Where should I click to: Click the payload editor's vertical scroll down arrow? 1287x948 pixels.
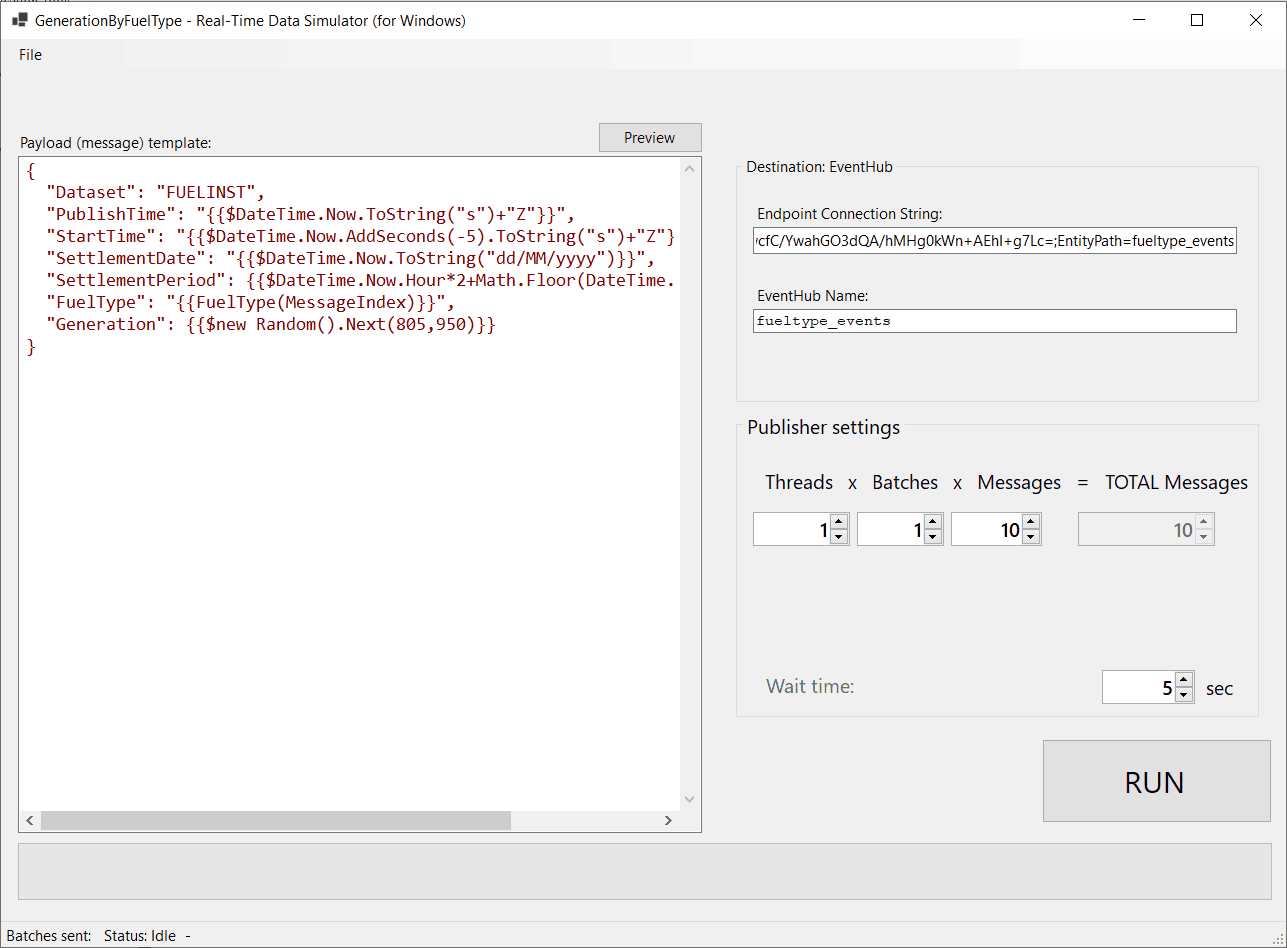[x=689, y=799]
